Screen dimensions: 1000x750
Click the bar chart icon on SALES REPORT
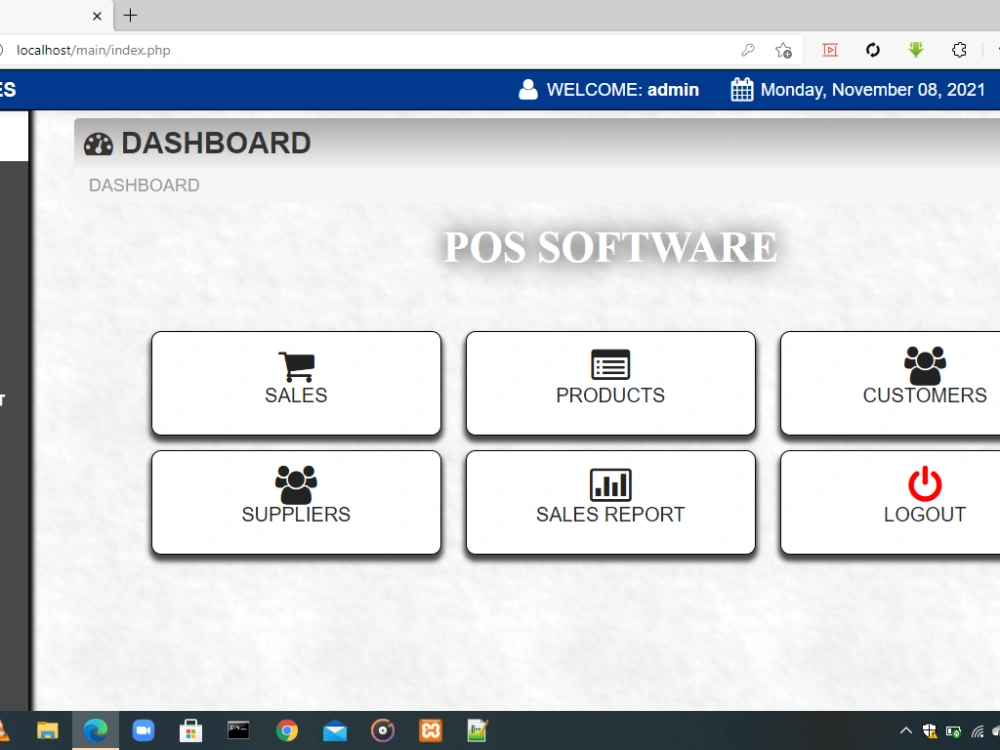pyautogui.click(x=610, y=485)
